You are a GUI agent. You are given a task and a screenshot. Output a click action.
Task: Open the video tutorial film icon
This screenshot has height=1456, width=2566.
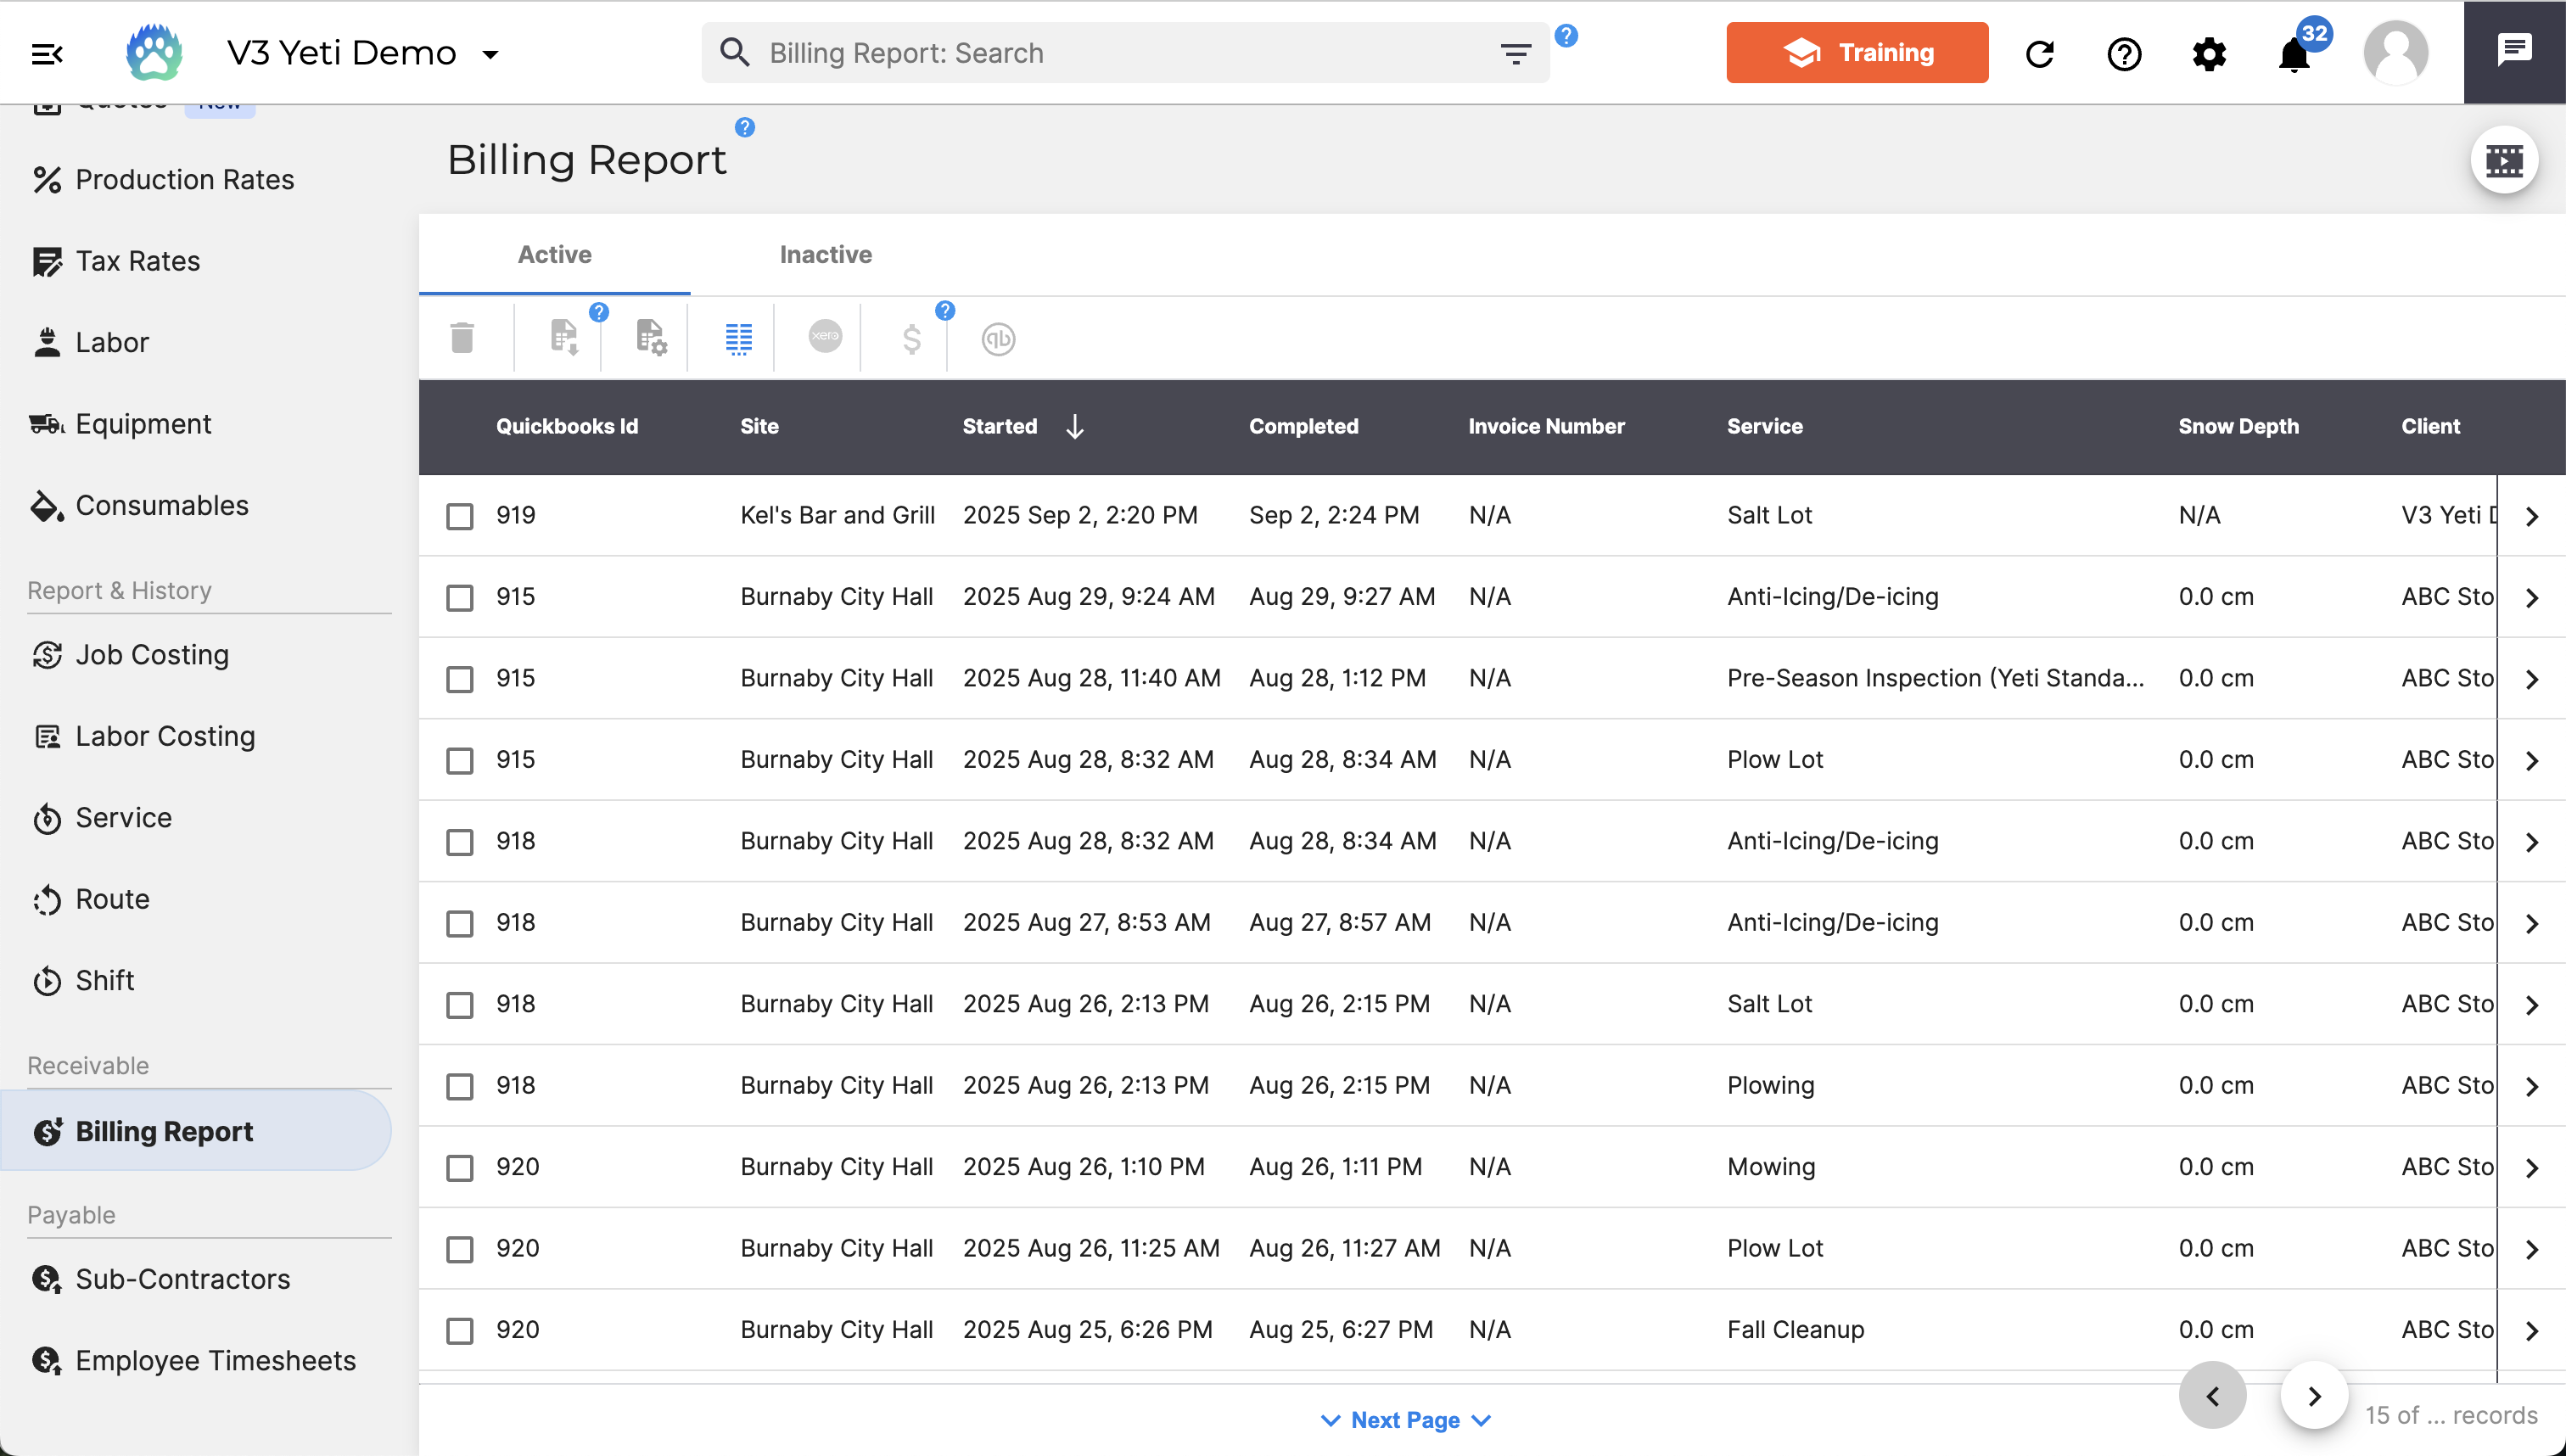point(2504,160)
